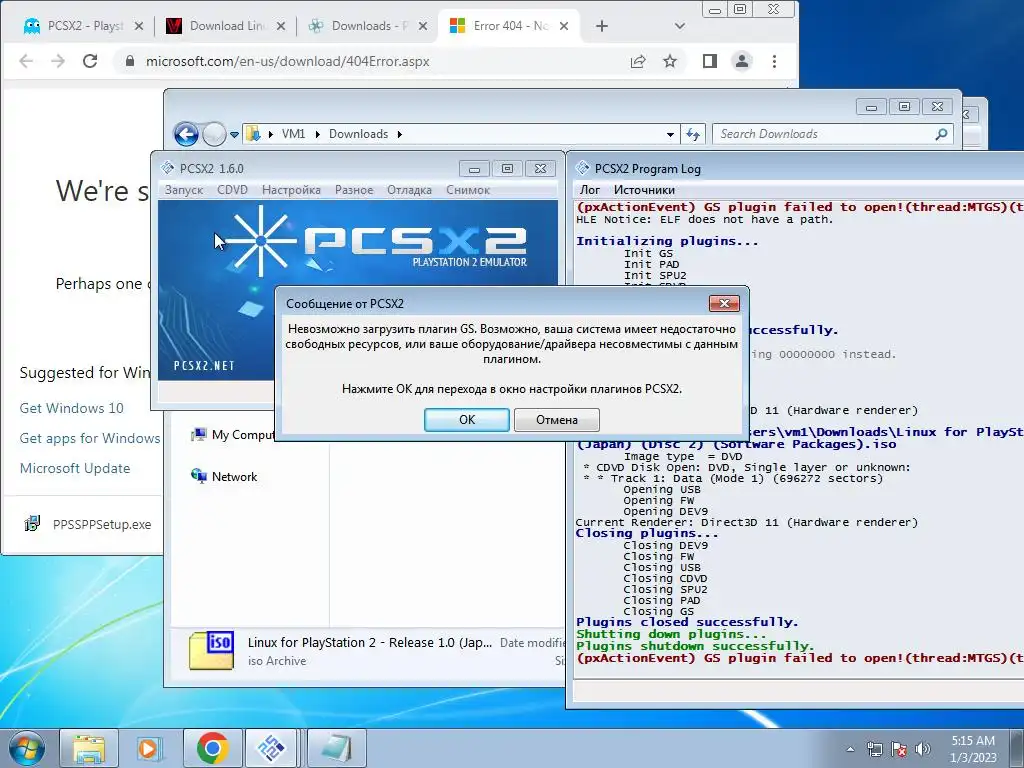Toggle Chrome side panel
Screen dimensions: 1024x768
(x=710, y=61)
